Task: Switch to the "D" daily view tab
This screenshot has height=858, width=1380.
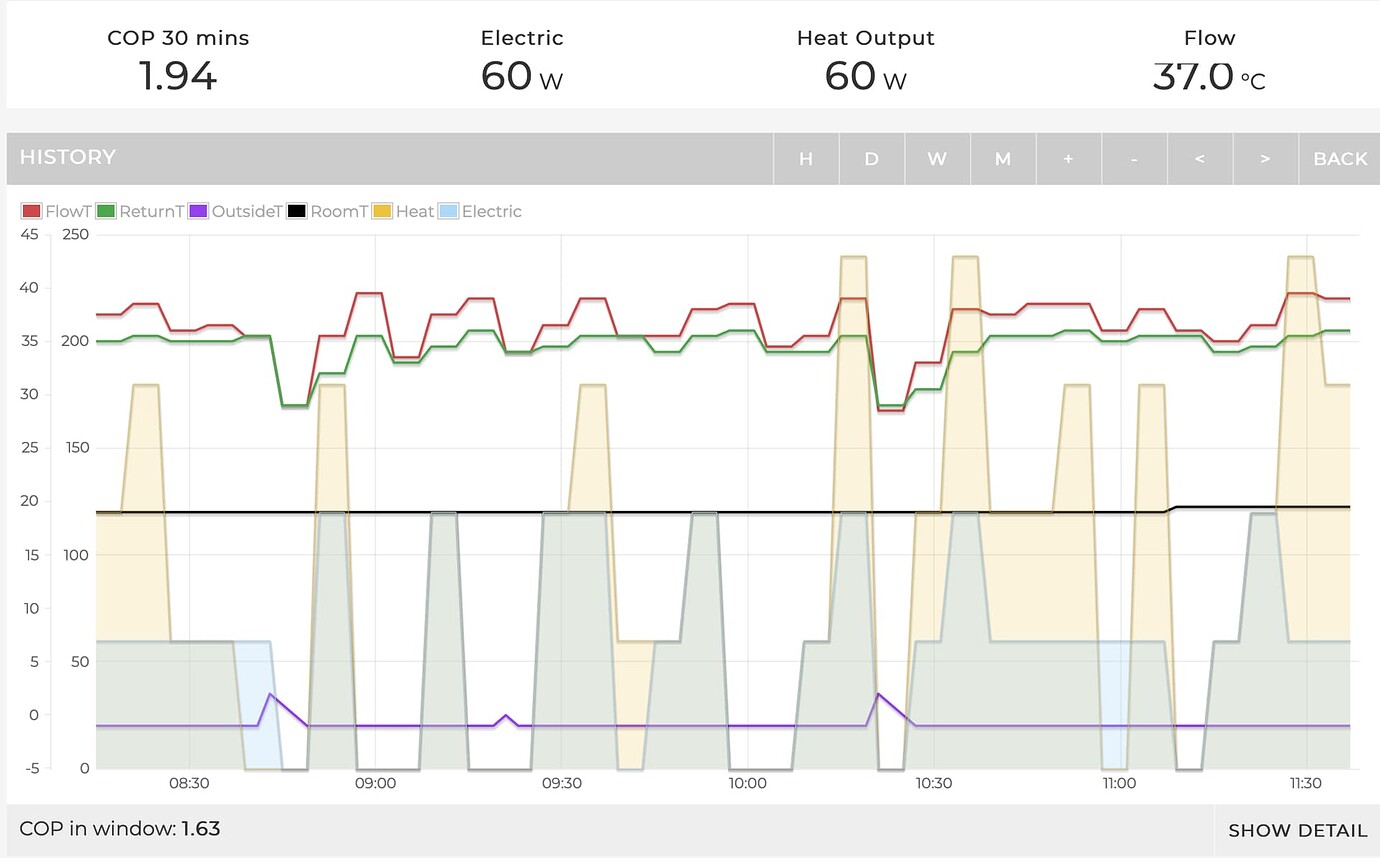Action: 871,158
